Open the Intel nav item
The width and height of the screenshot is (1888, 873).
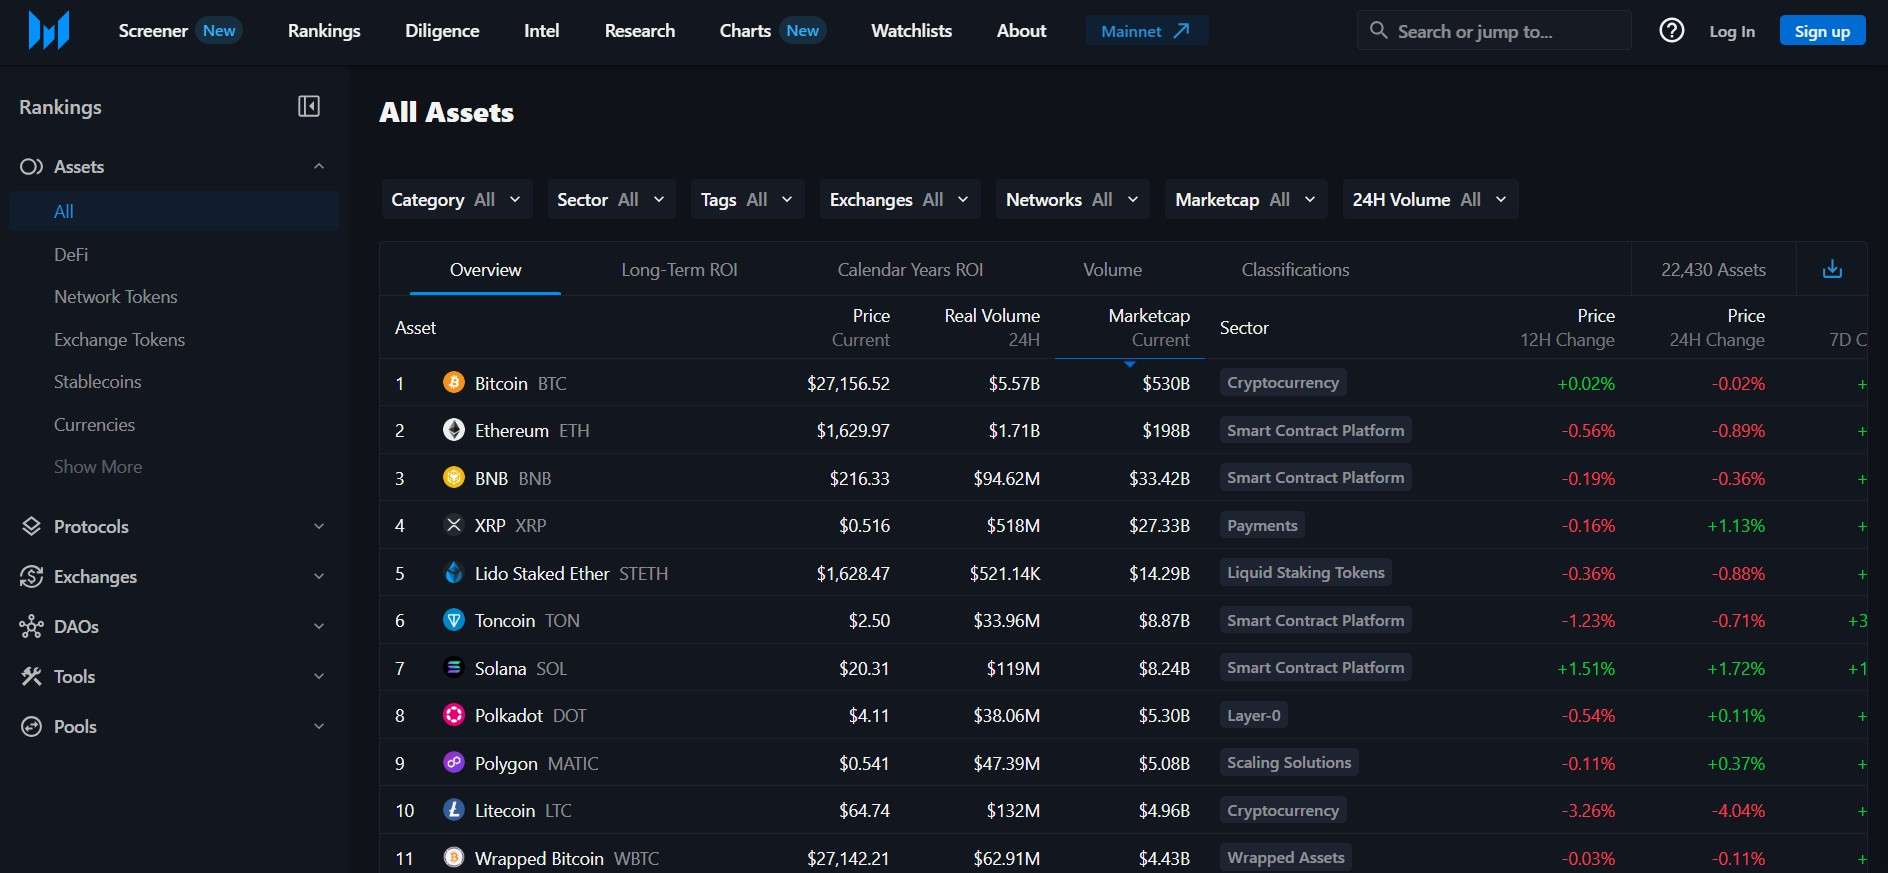click(541, 31)
